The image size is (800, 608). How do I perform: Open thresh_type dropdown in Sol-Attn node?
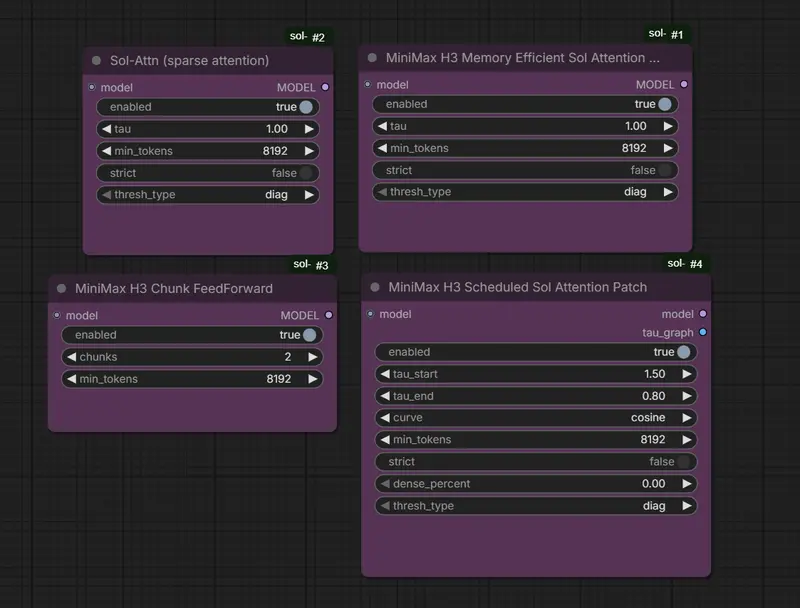coord(208,195)
